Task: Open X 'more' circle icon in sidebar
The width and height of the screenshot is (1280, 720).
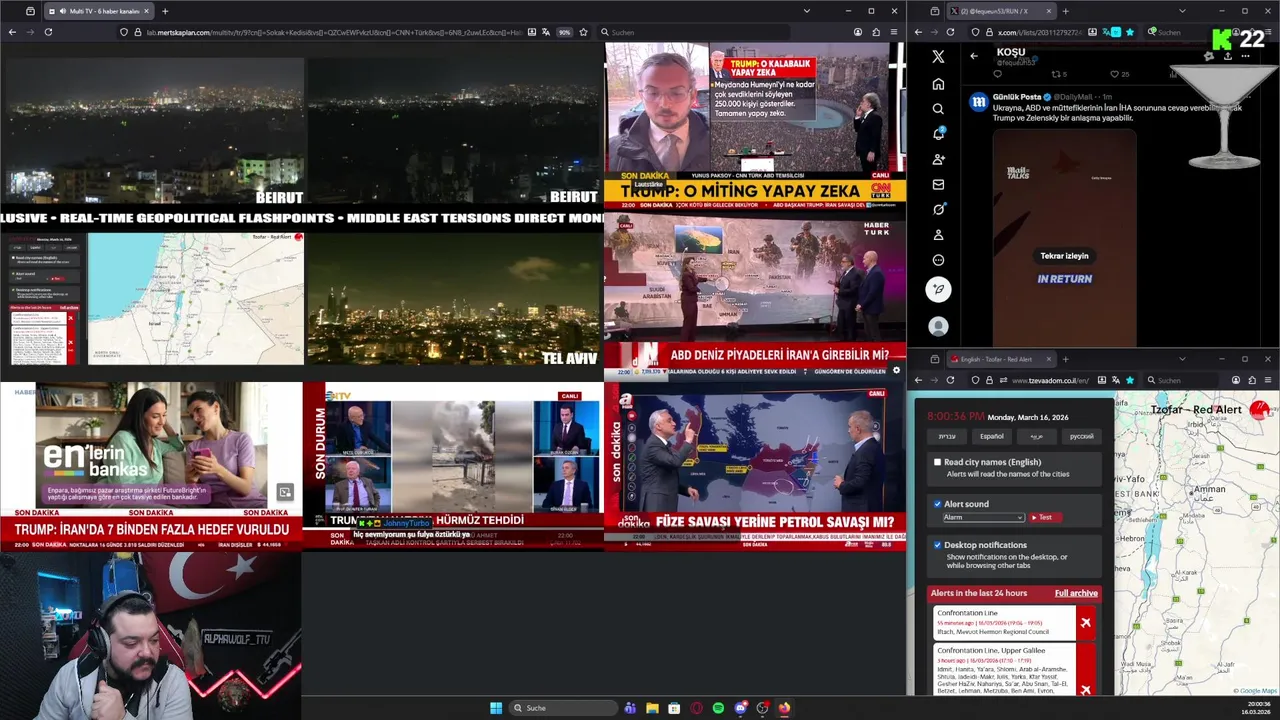Action: 938,260
